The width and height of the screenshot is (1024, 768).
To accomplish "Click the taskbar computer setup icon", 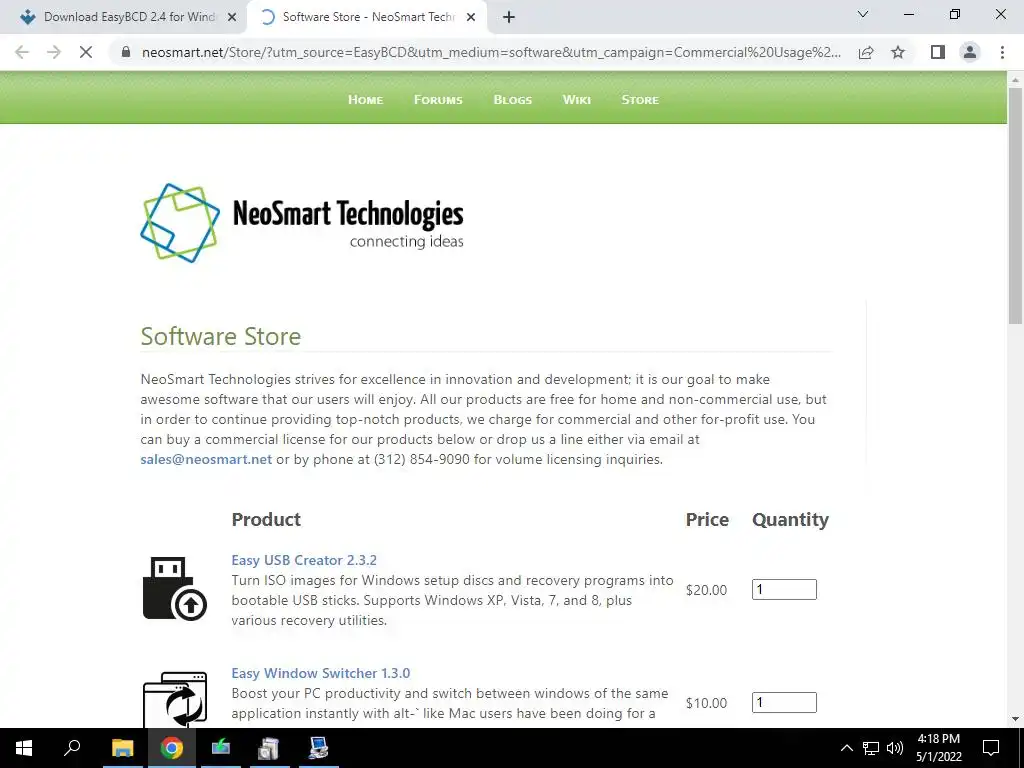I will tap(319, 748).
